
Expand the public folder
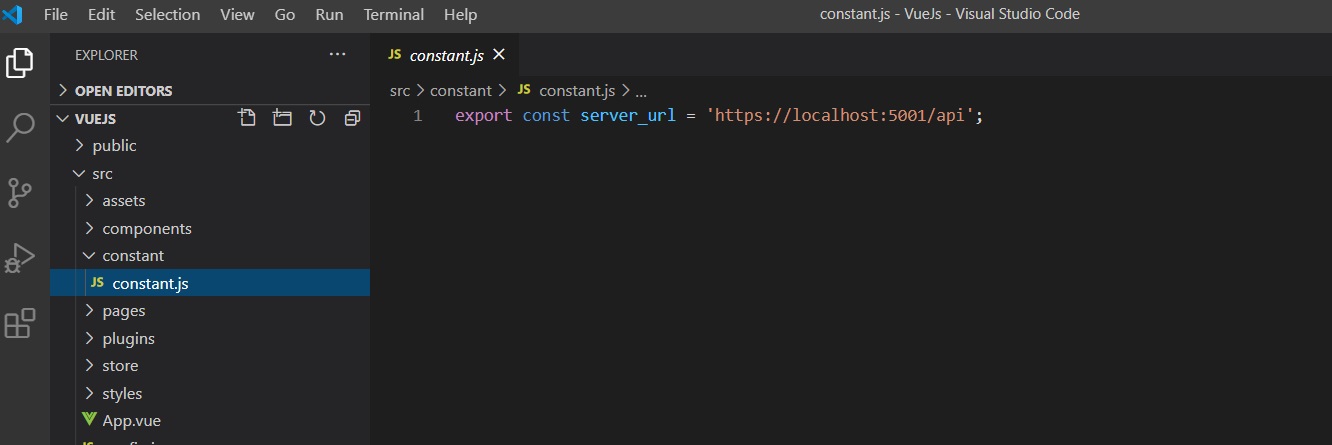(114, 146)
